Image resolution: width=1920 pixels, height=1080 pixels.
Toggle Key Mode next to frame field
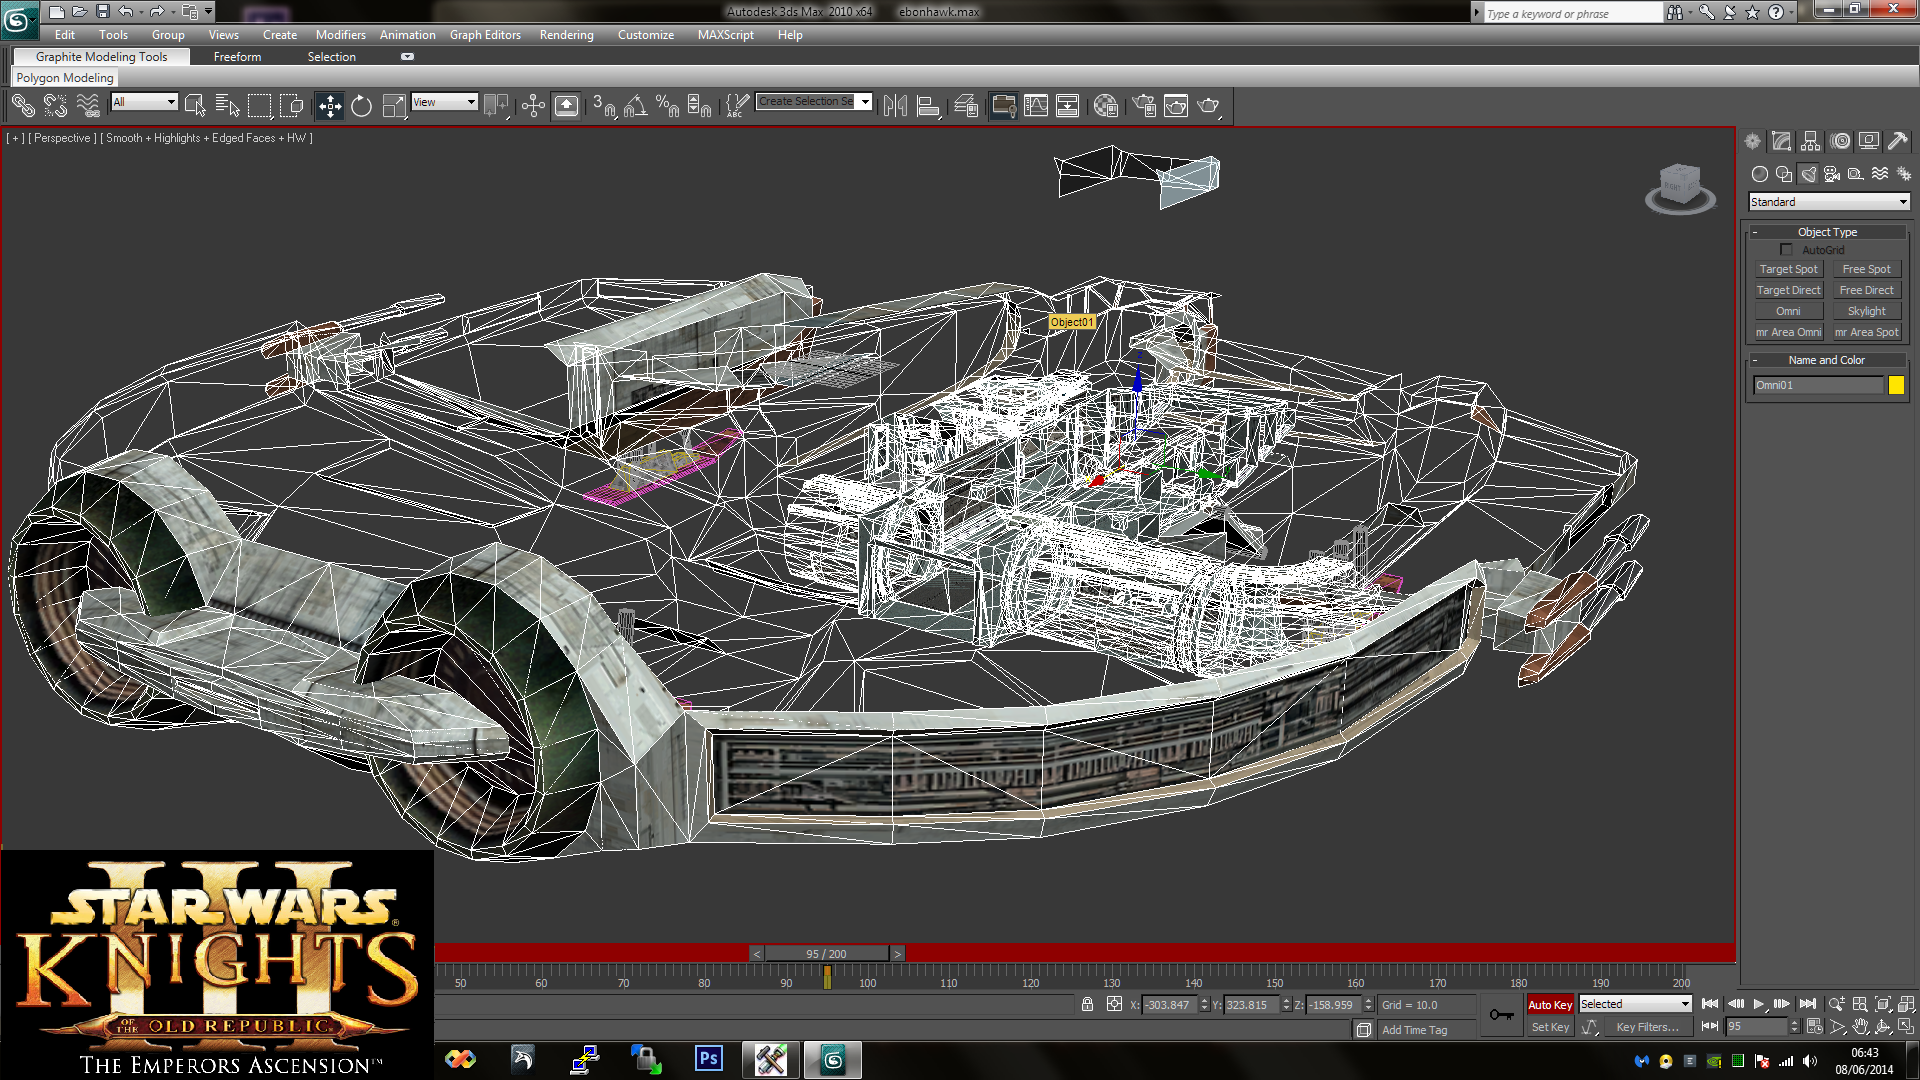1710,1026
